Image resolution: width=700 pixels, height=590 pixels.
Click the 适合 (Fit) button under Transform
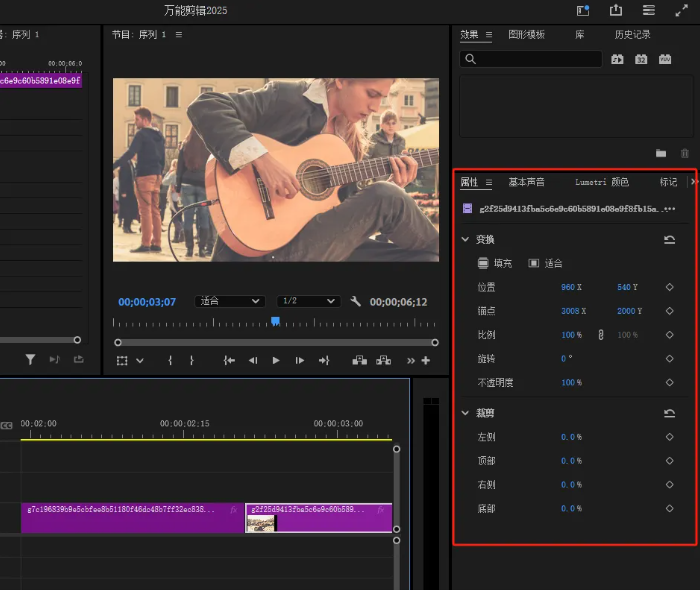[x=546, y=263]
